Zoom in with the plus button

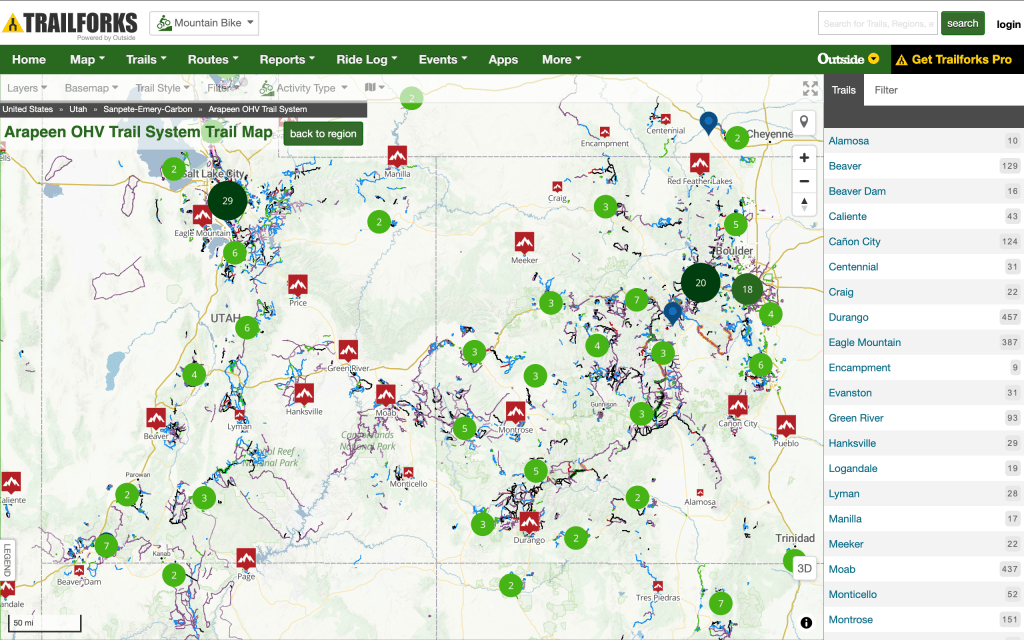click(x=804, y=158)
